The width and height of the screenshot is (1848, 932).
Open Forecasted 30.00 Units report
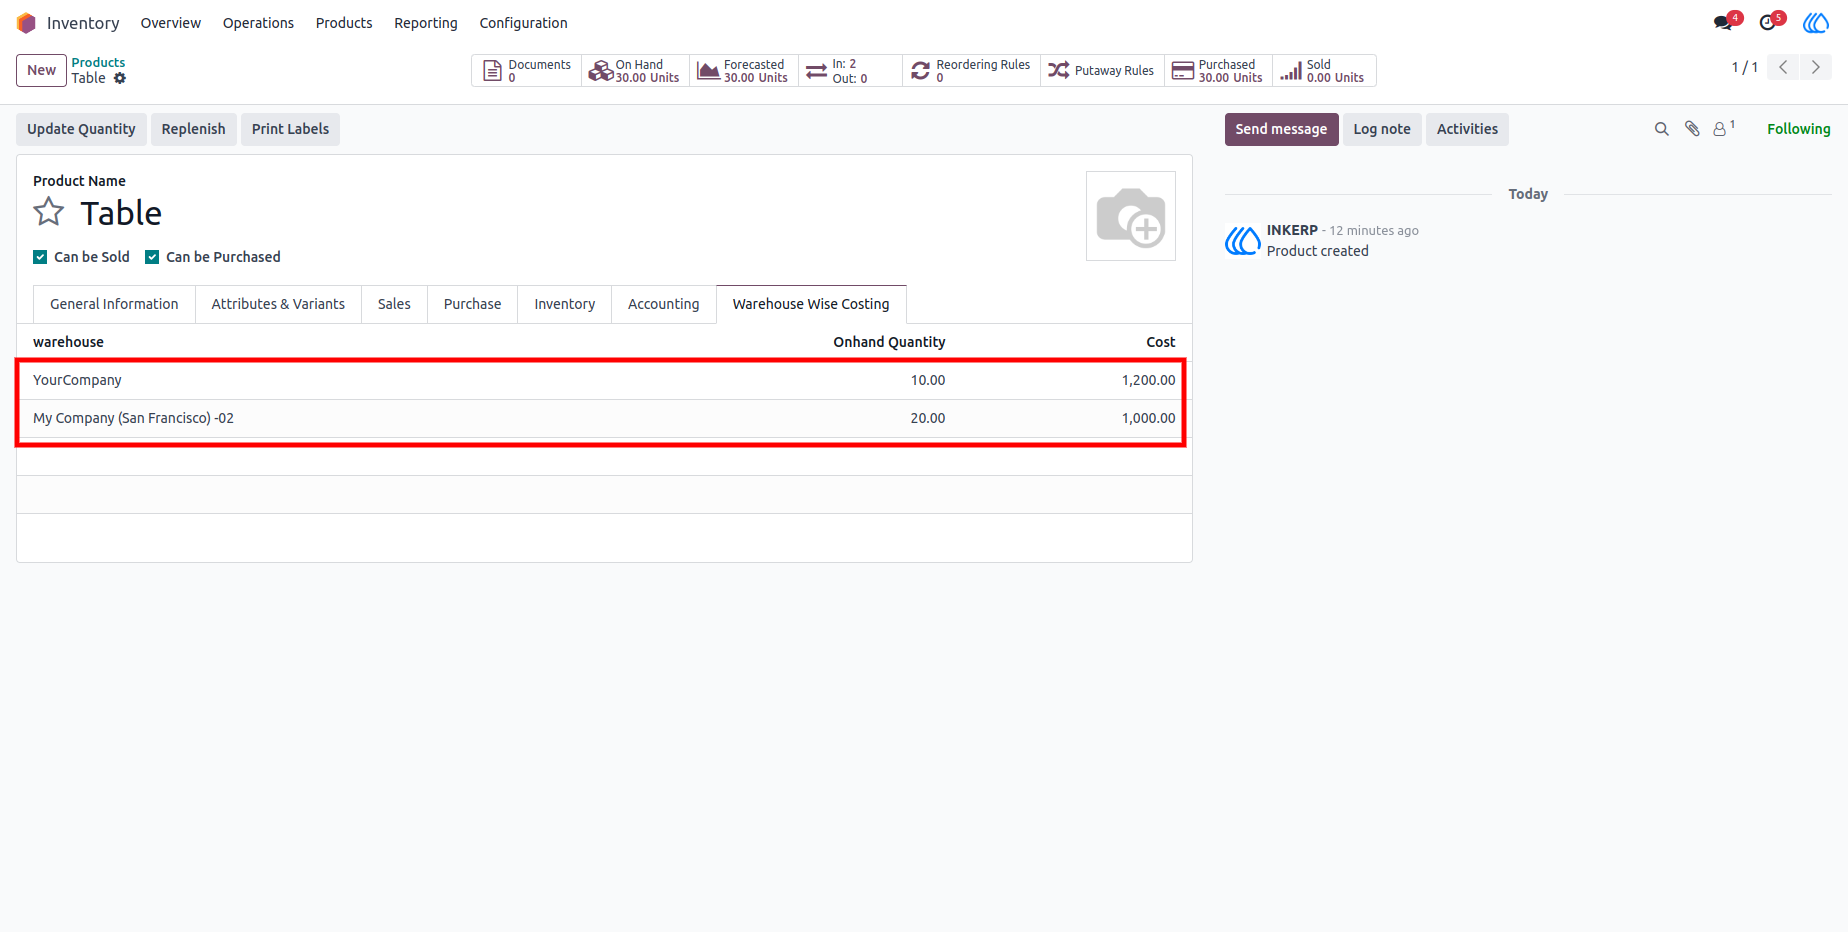coord(743,71)
